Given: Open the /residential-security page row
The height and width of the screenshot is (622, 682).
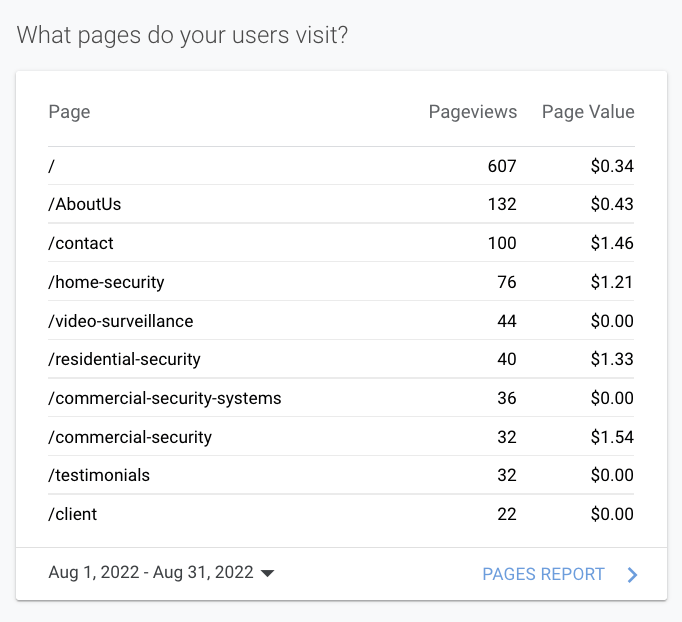Looking at the screenshot, I should point(124,359).
